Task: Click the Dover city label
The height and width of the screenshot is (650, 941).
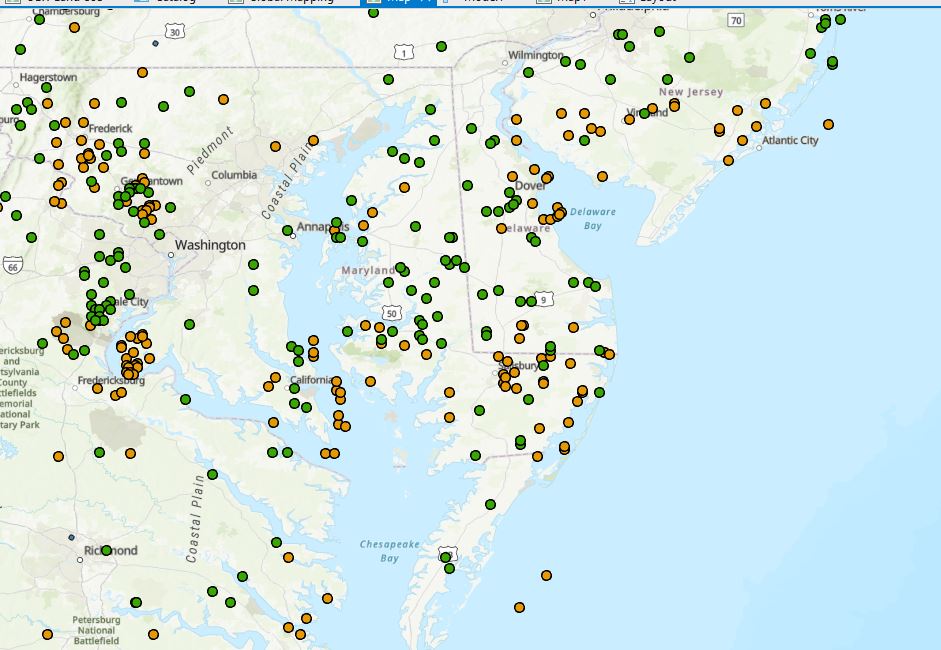Action: pyautogui.click(x=530, y=185)
